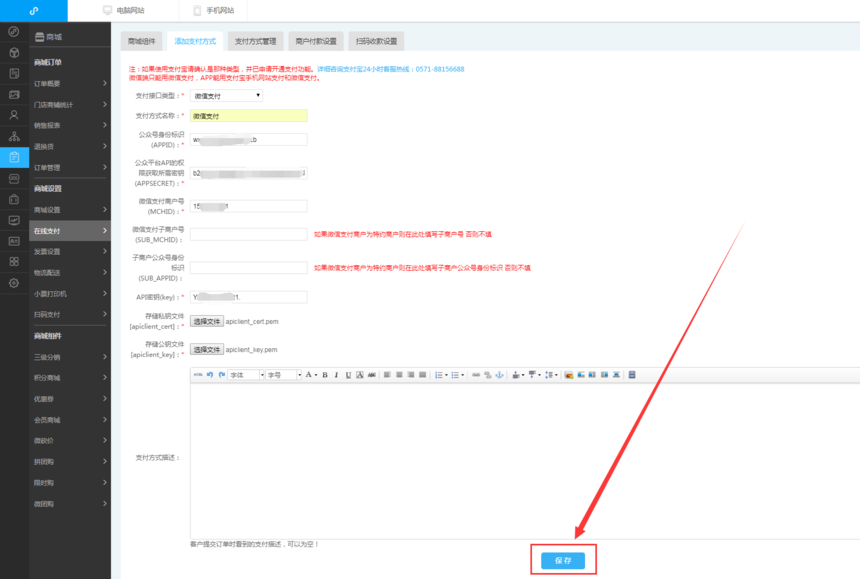Open the font color A dropdown
Screen dimensions: 860x579
(311, 374)
